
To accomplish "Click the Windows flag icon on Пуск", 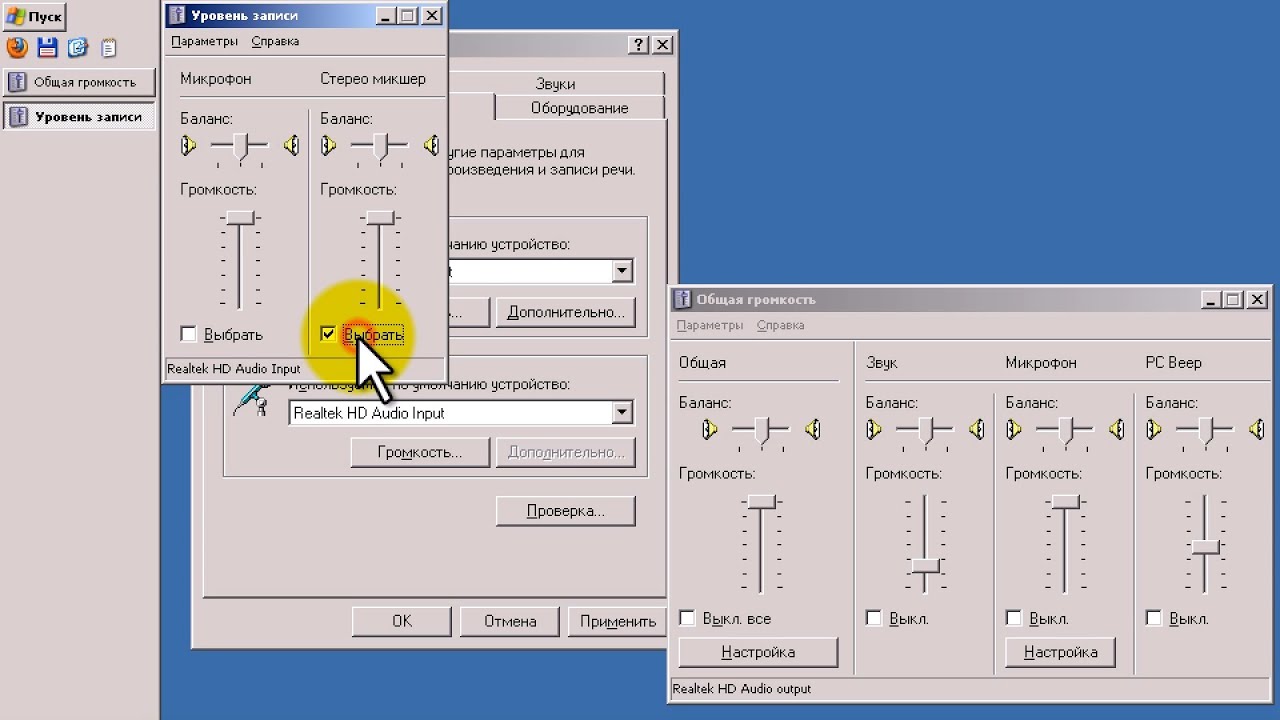I will [16, 17].
